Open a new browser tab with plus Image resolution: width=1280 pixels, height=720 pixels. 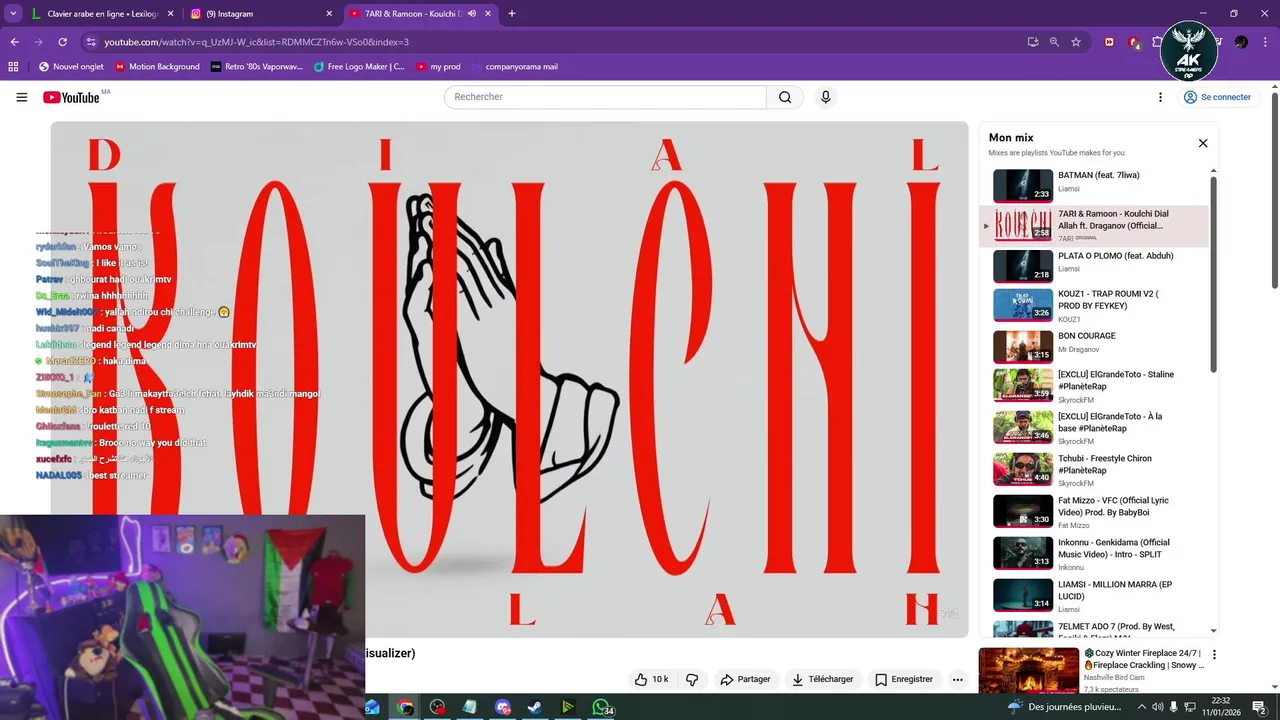tap(512, 14)
